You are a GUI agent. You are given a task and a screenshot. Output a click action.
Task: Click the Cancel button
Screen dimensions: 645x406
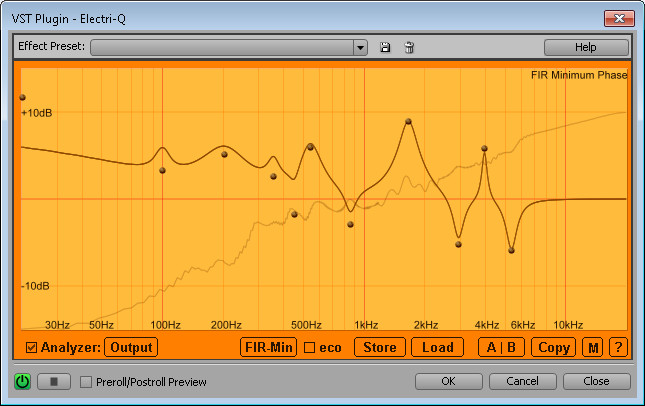[x=522, y=381]
